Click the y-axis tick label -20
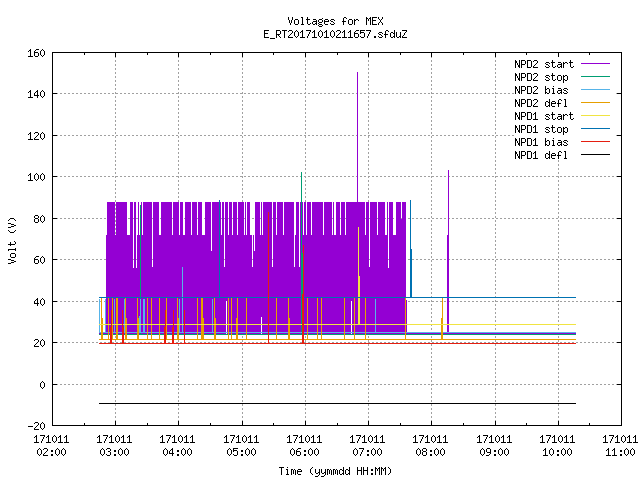 click(x=36, y=426)
